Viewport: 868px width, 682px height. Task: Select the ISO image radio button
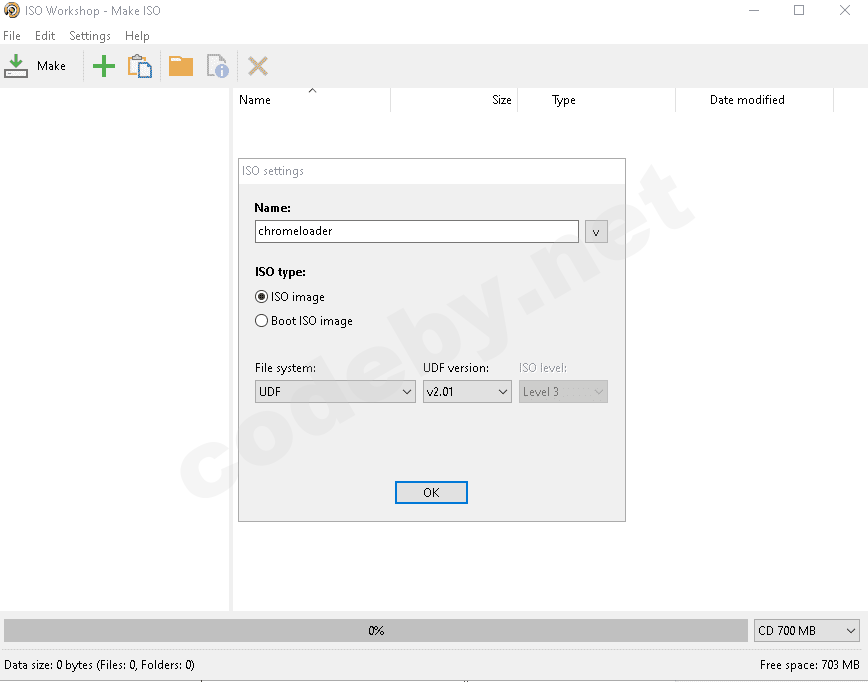click(x=262, y=297)
